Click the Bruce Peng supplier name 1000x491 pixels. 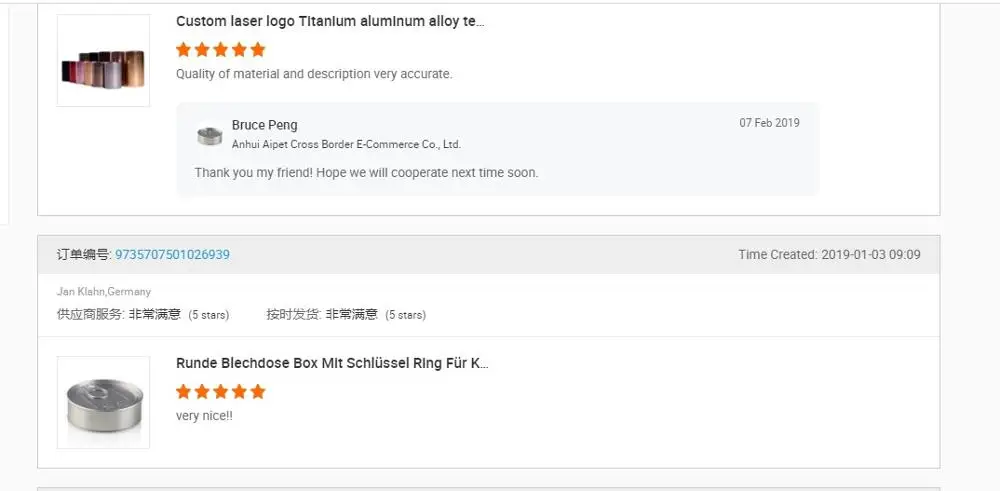[263, 125]
